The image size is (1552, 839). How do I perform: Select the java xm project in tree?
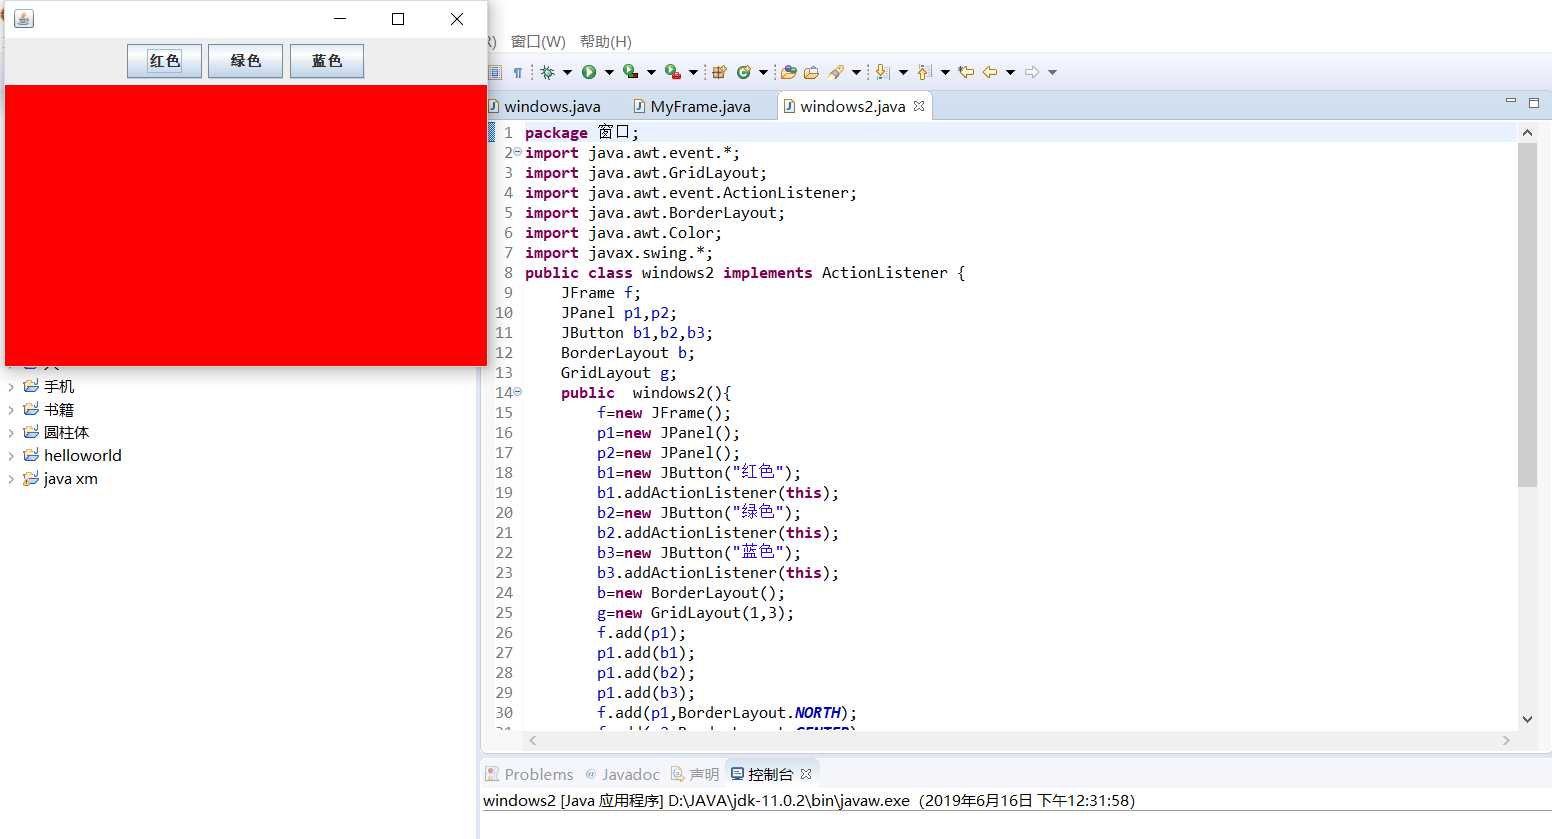point(70,479)
